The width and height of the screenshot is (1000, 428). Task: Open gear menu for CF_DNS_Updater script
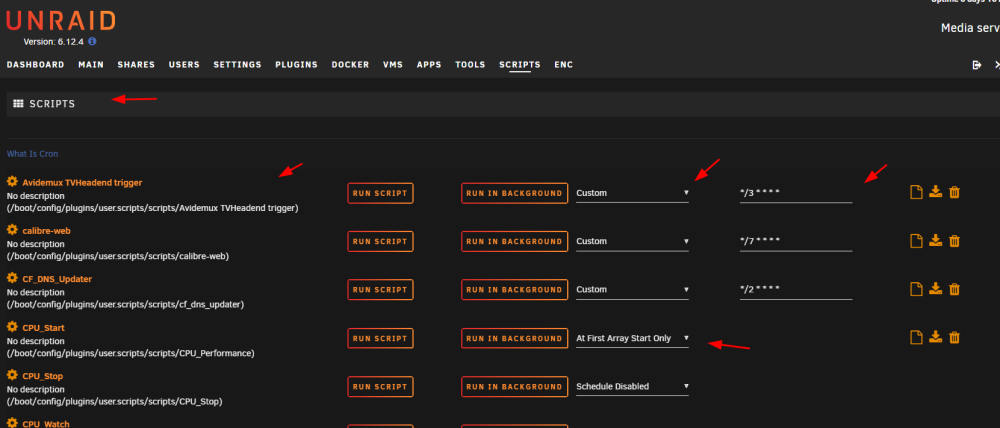pos(12,278)
